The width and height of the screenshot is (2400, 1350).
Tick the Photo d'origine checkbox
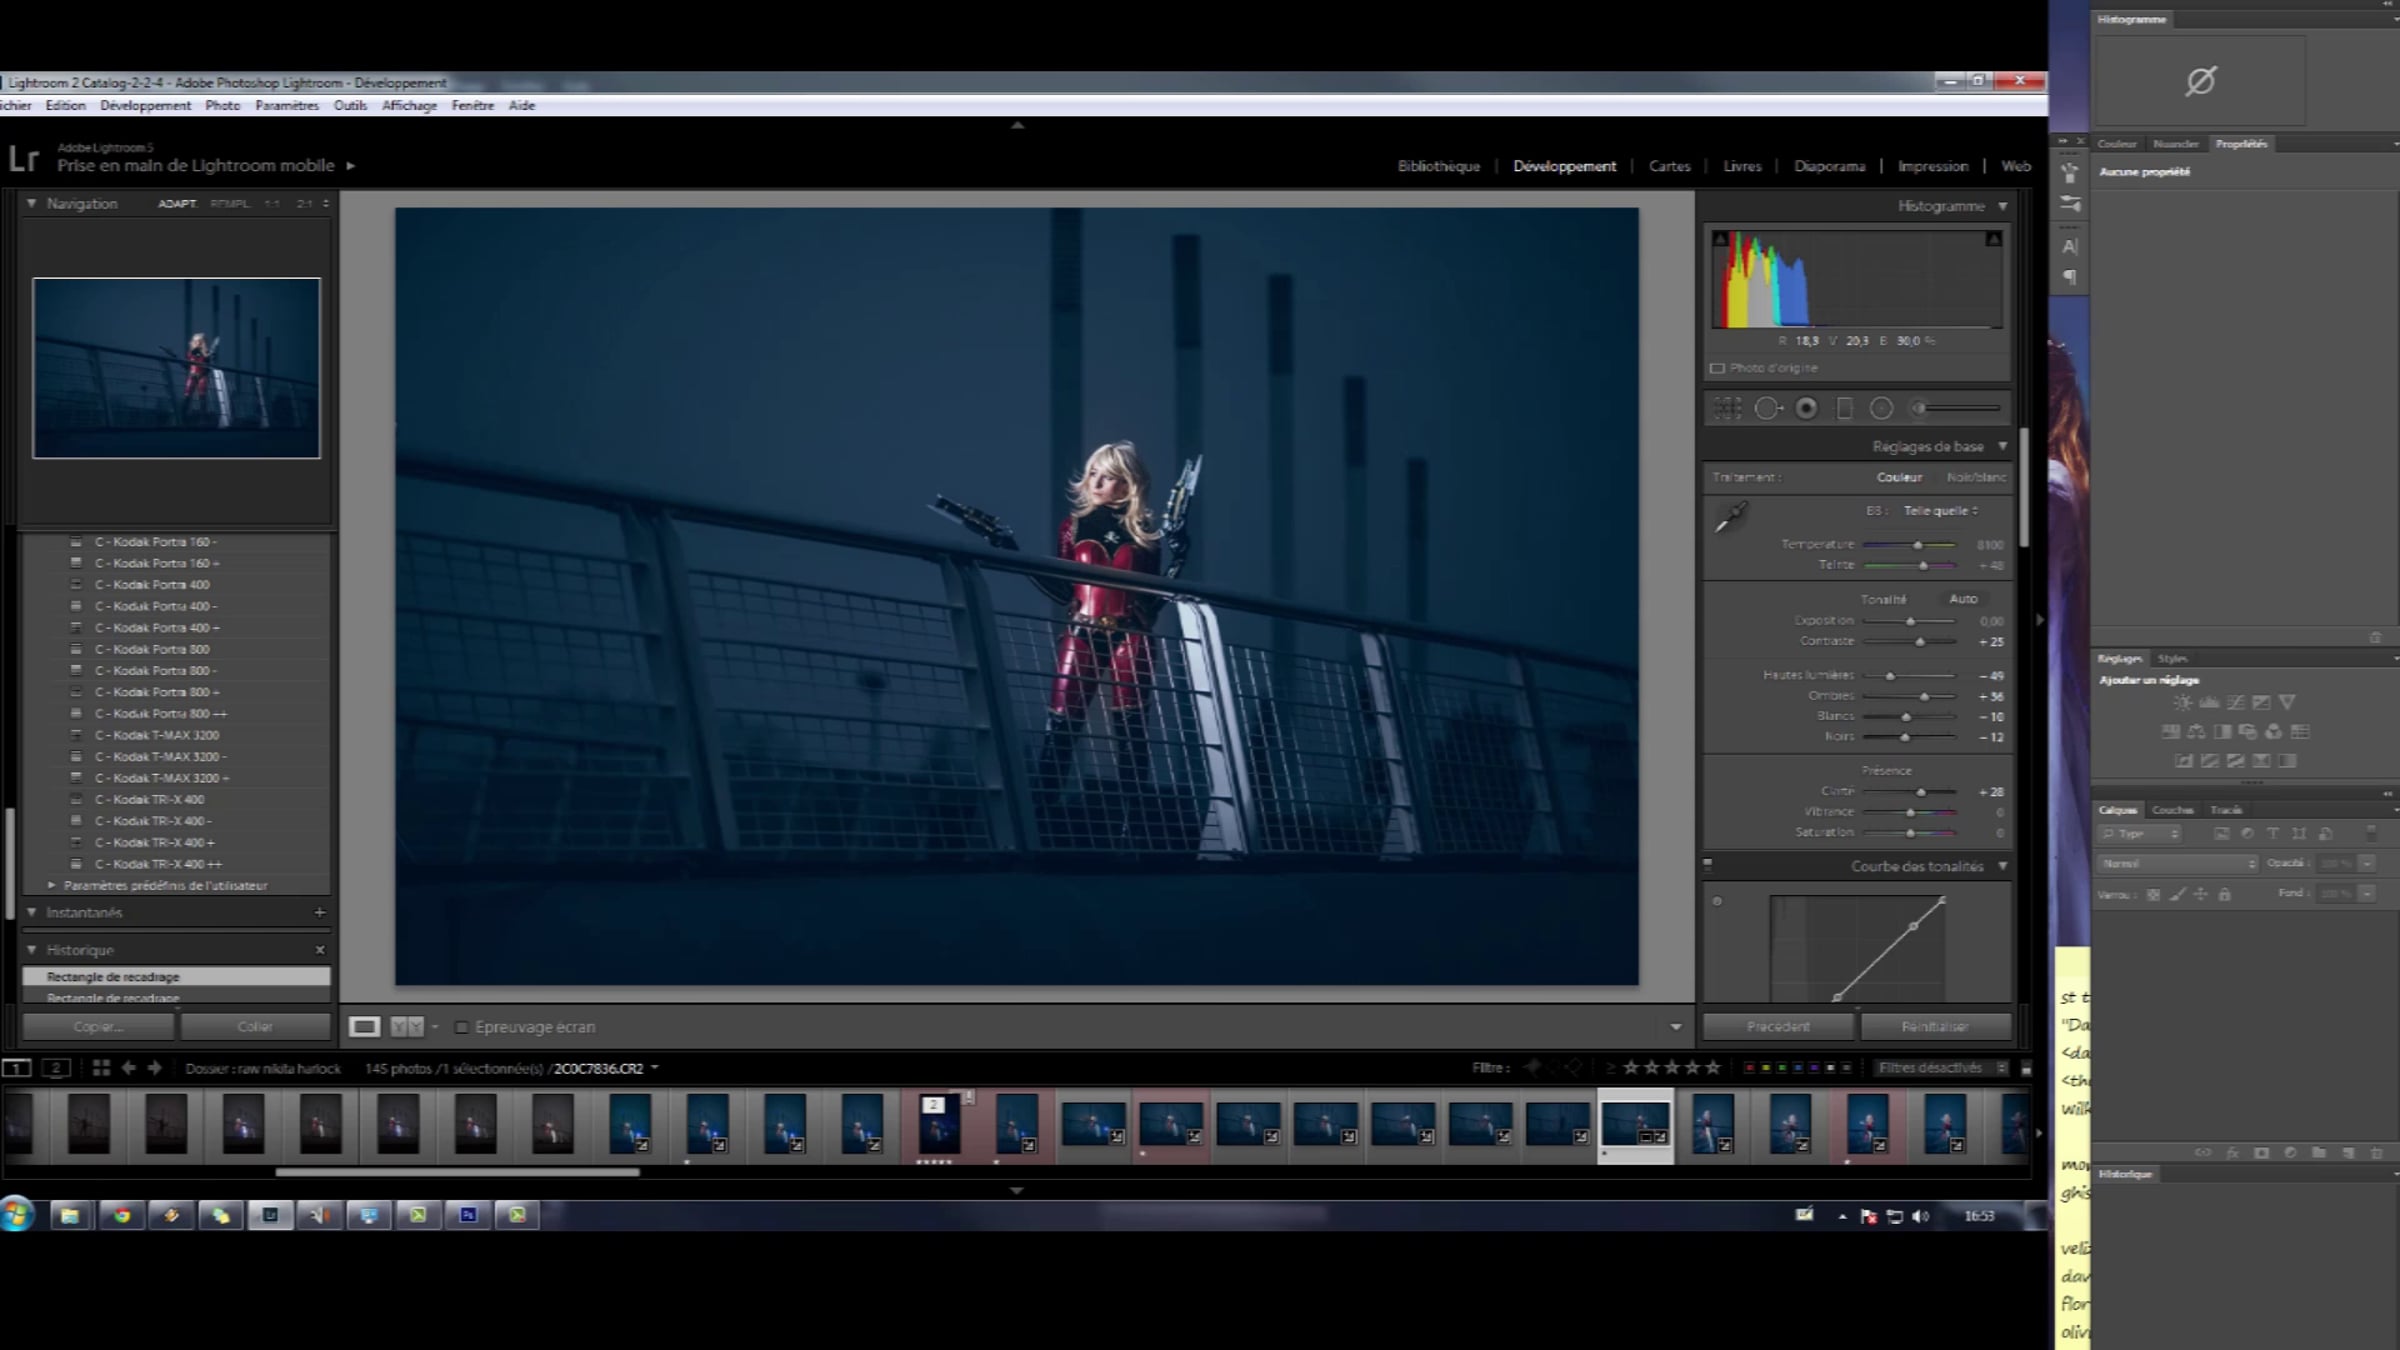coord(1718,368)
